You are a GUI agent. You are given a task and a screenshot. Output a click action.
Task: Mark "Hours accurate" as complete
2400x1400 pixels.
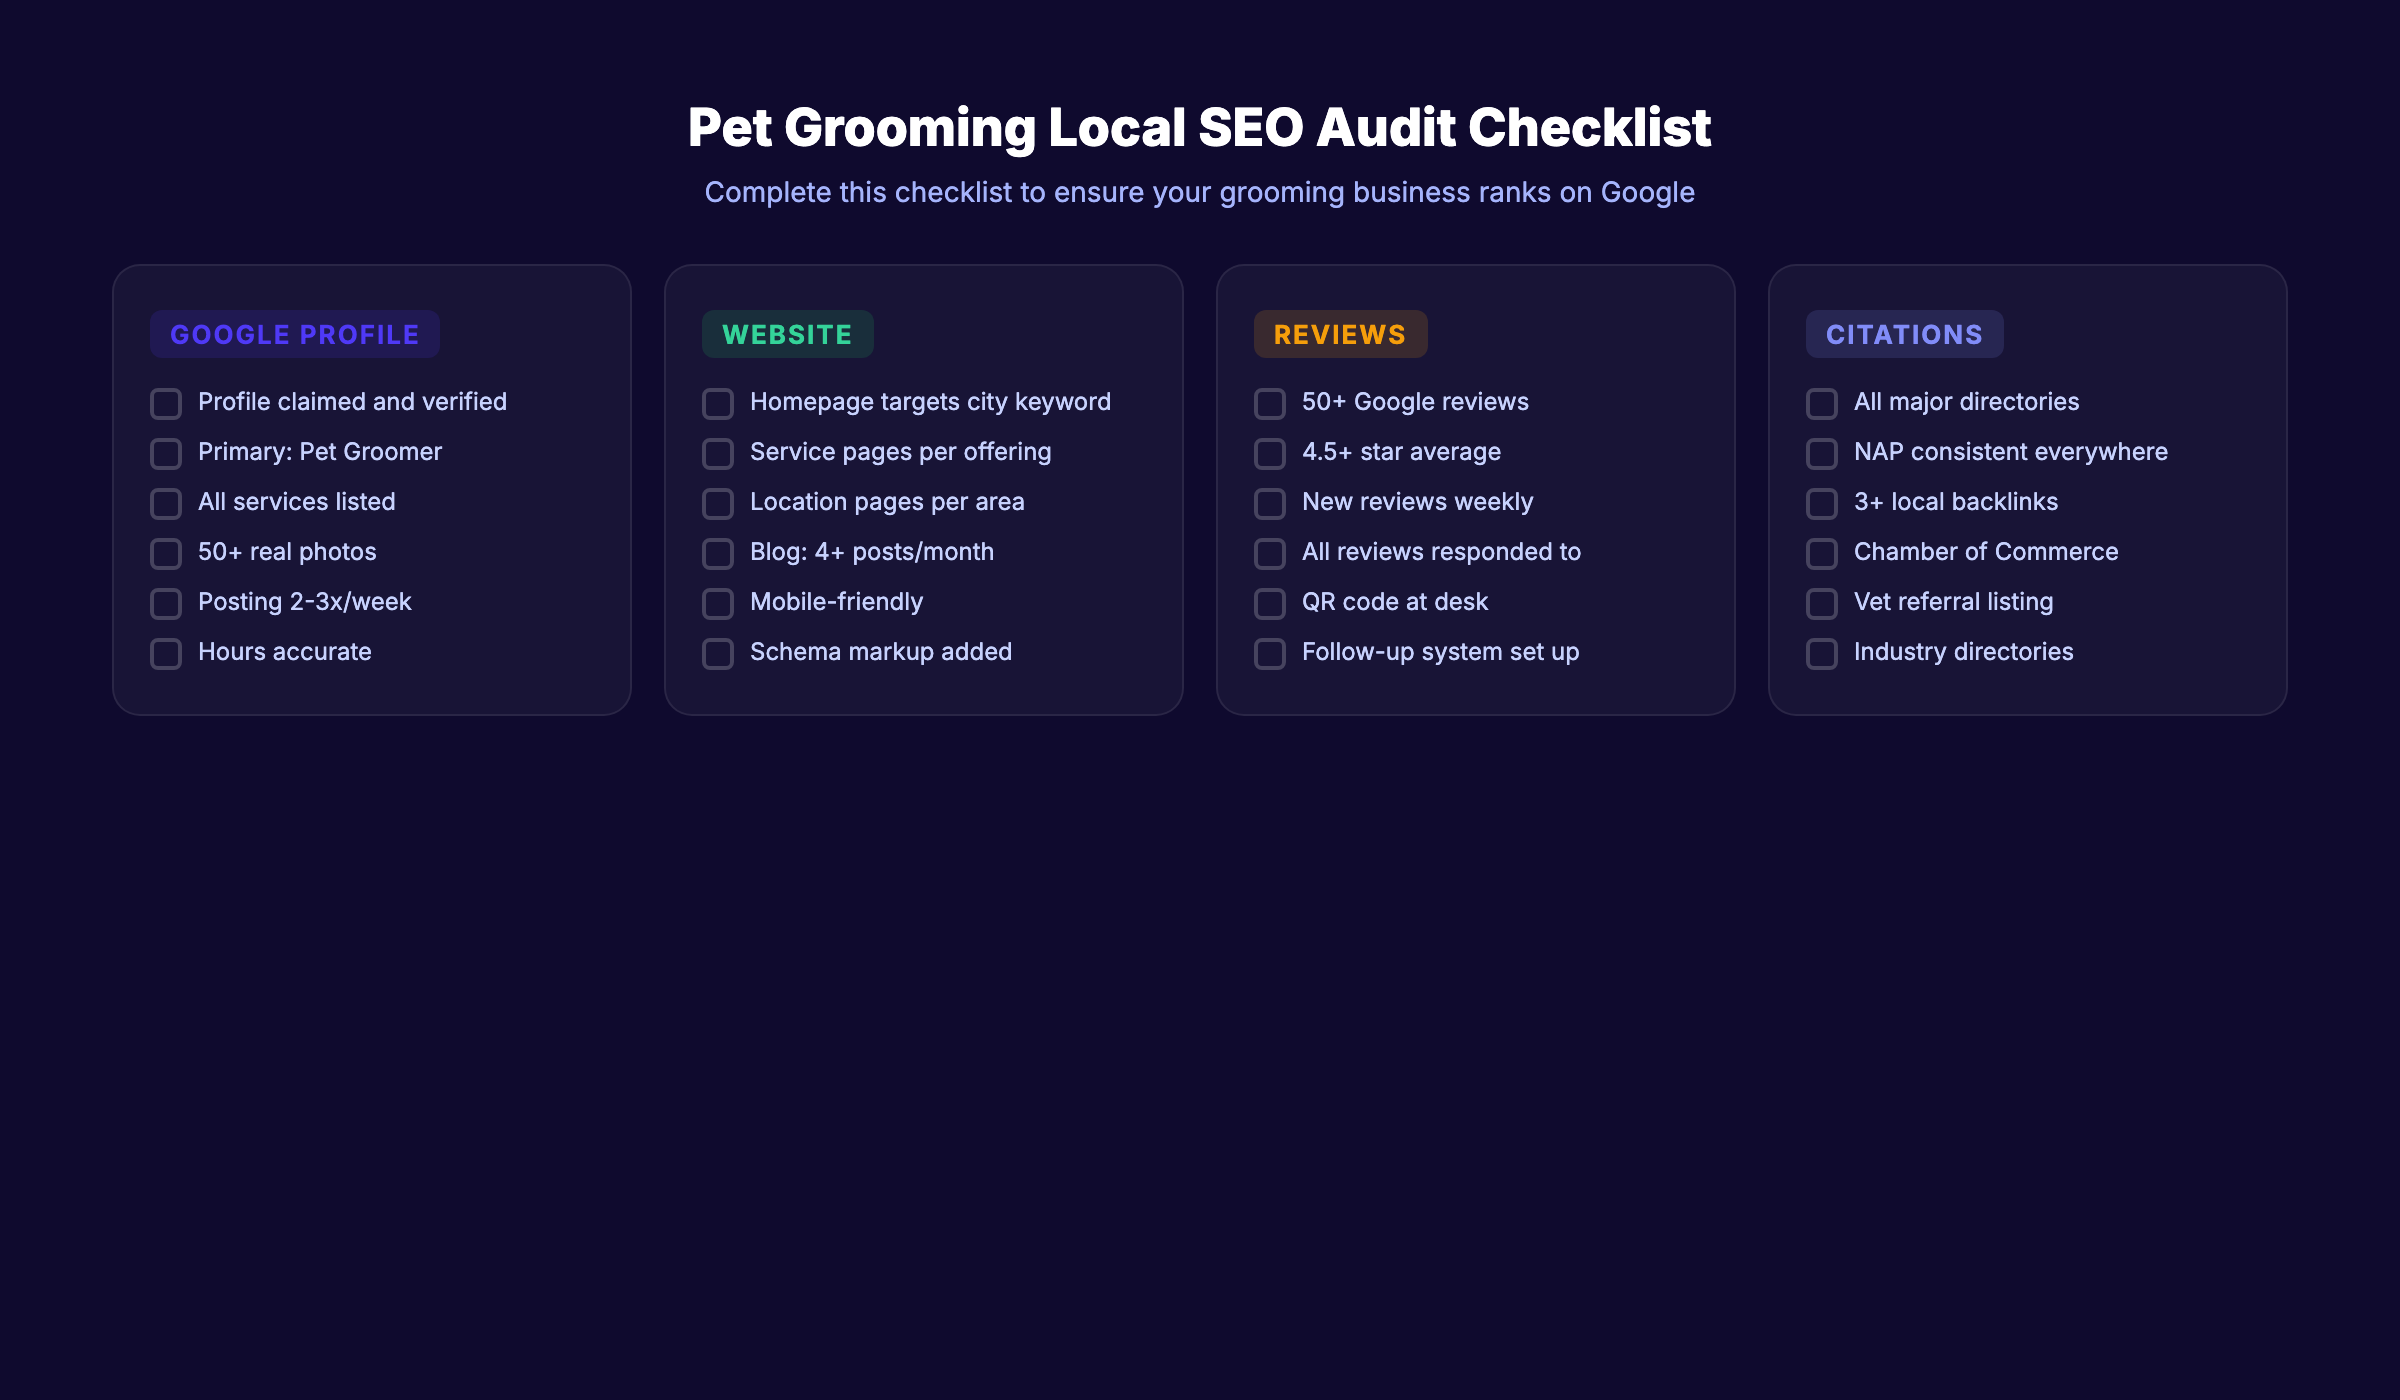165,653
